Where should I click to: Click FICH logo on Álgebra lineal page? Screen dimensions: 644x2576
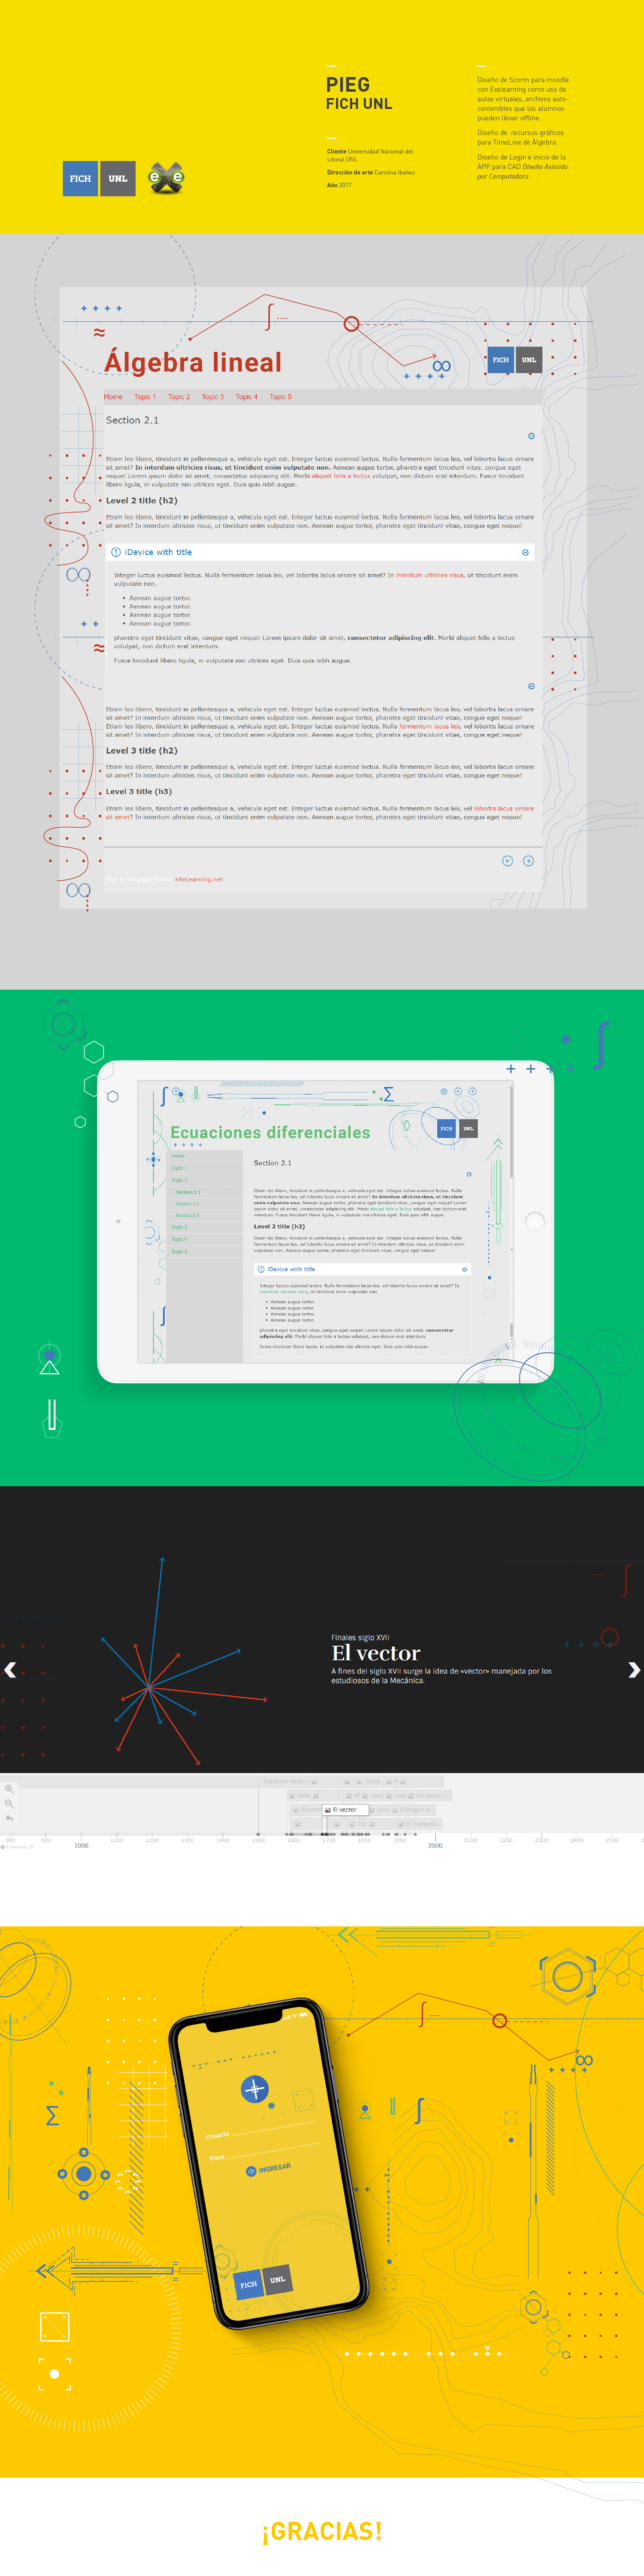coord(501,360)
